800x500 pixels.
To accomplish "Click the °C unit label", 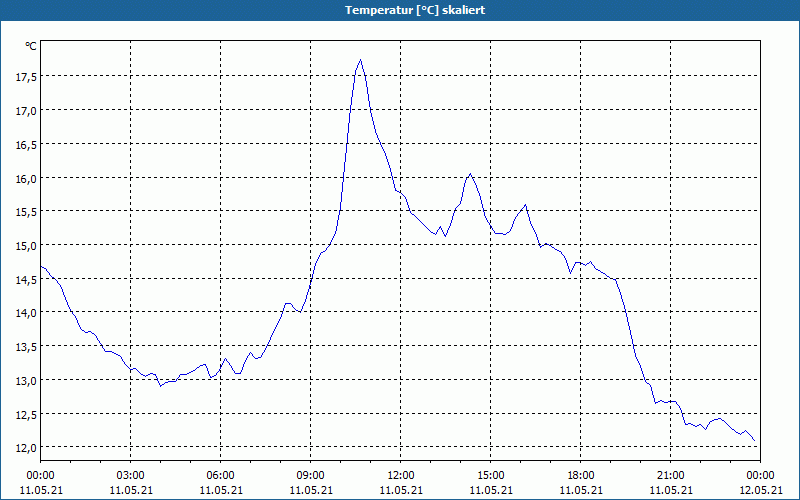I will (x=31, y=46).
